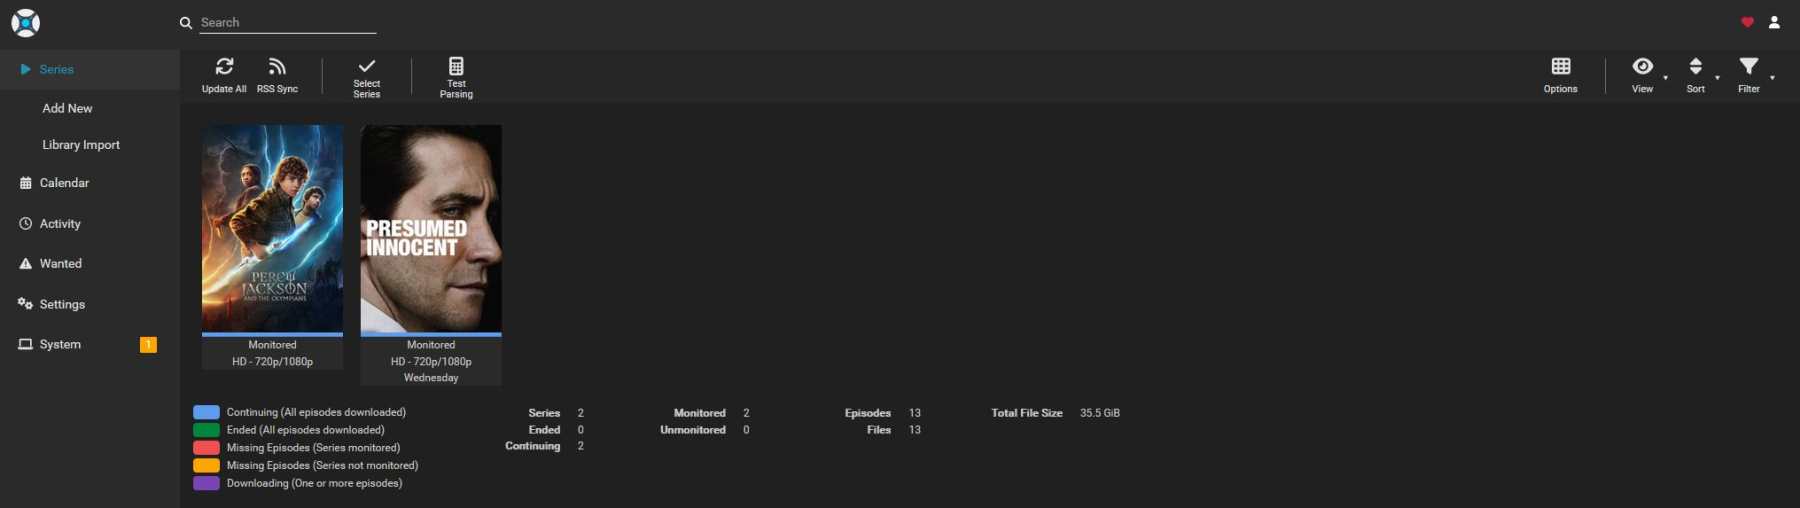Click the red heart donate icon
1800x508 pixels.
1747,22
